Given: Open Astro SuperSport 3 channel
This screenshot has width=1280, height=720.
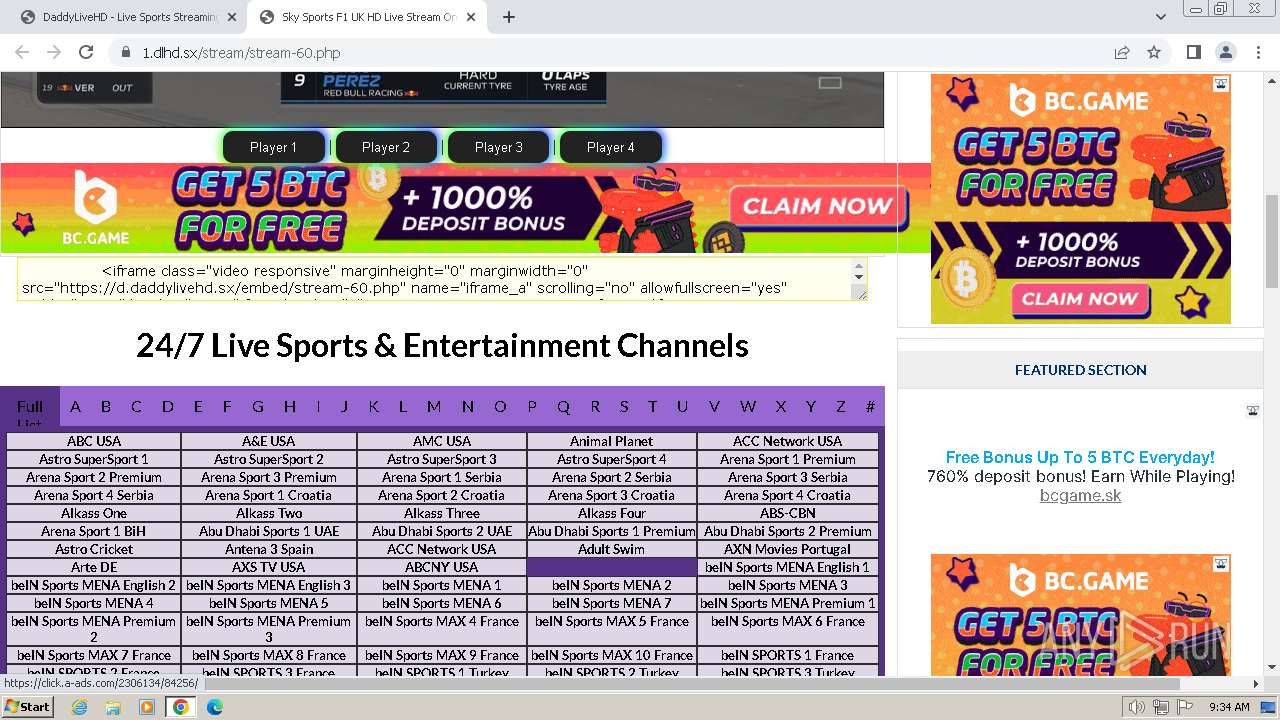Looking at the screenshot, I should coord(442,459).
